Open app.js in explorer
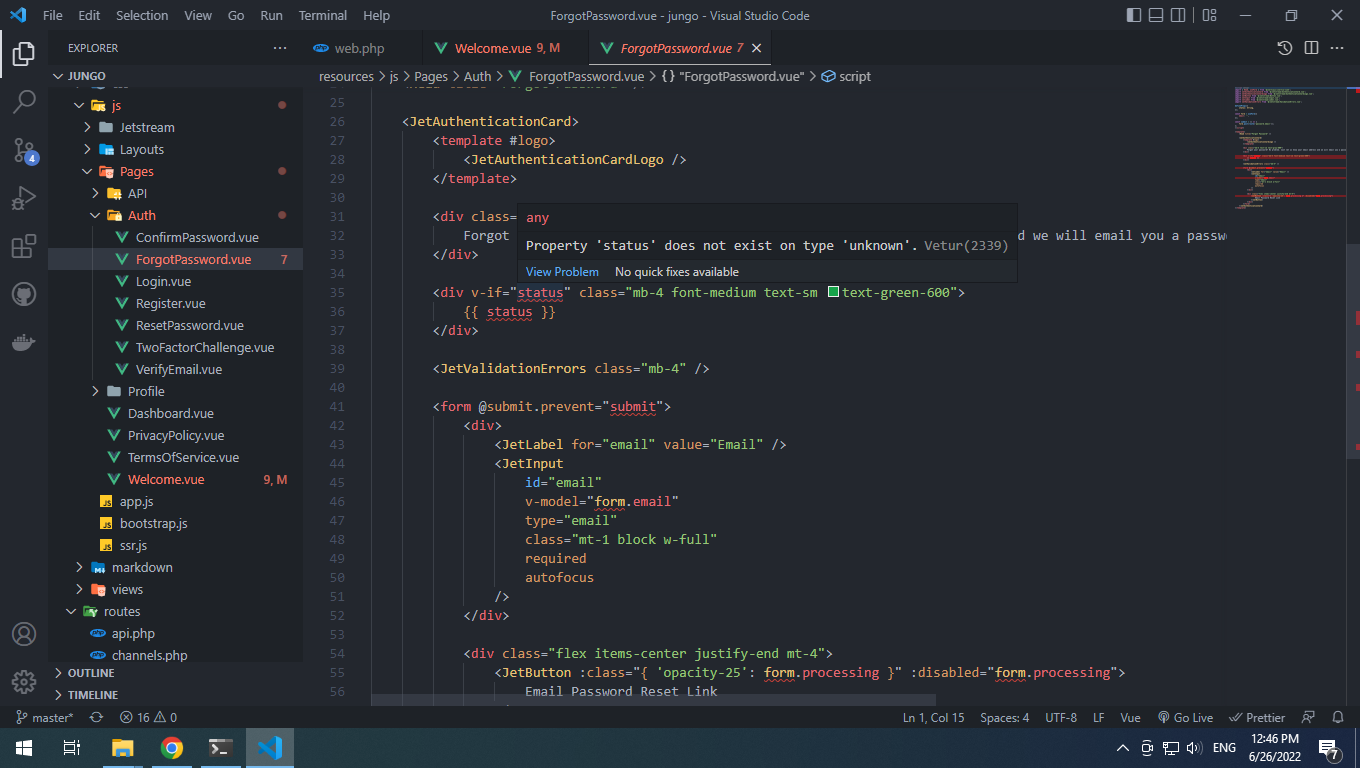 [175, 501]
